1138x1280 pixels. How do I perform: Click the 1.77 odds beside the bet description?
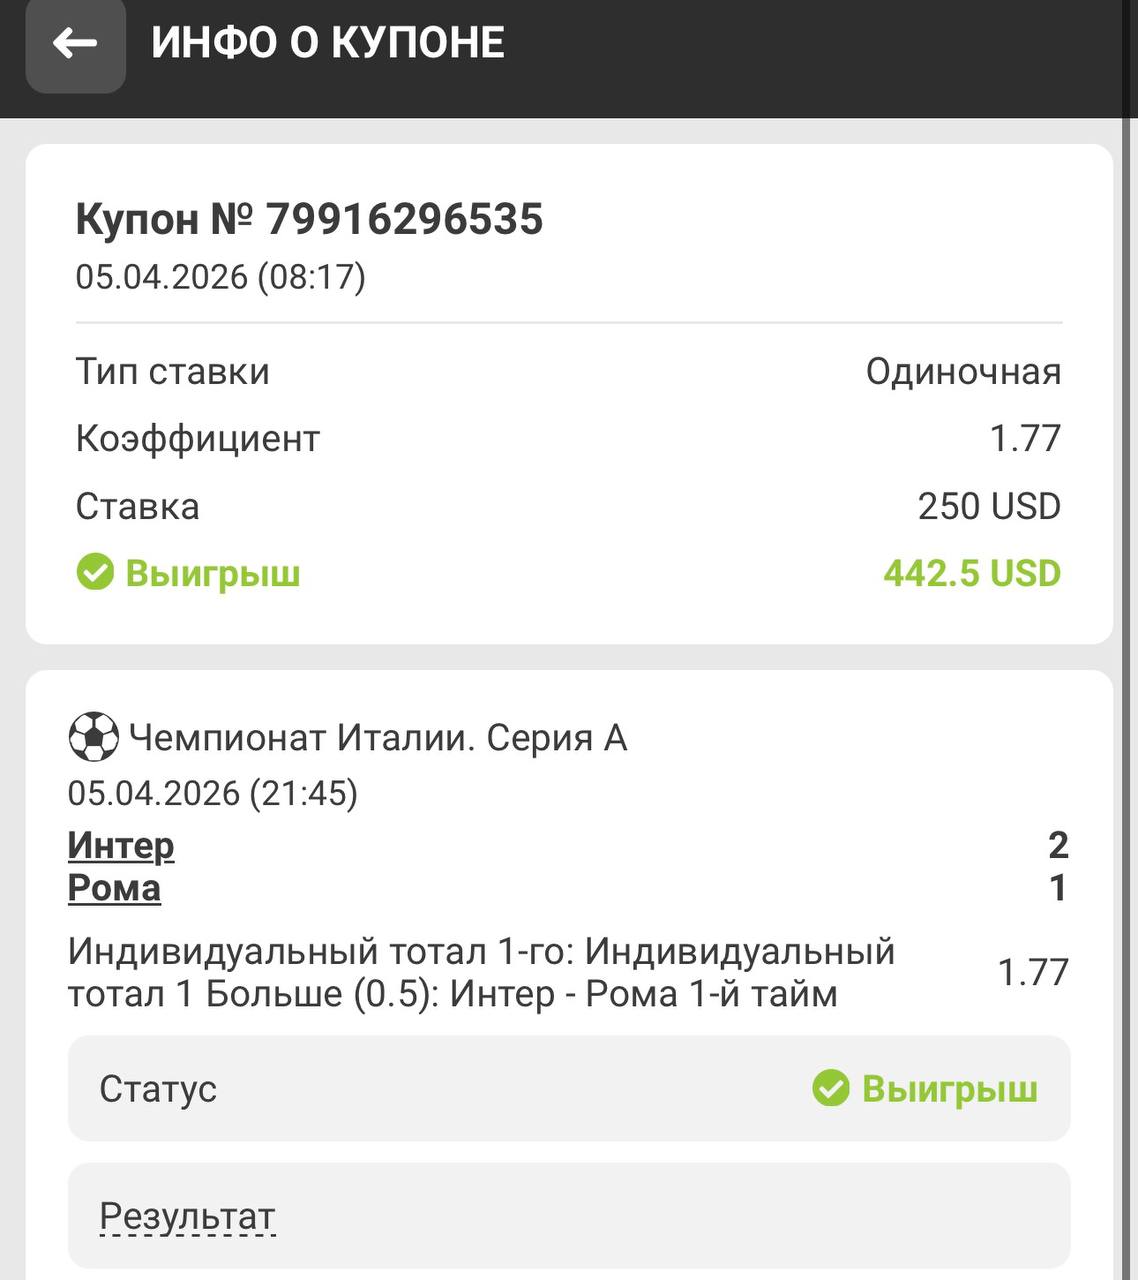tap(1033, 972)
